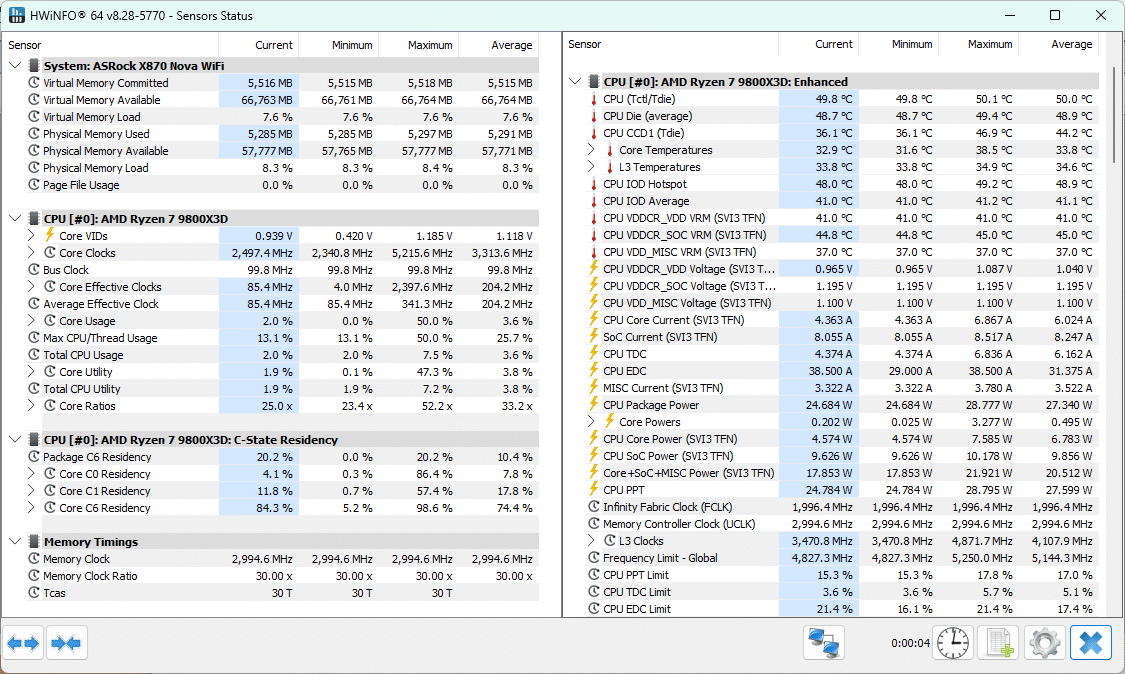
Task: Expand the Core Ratios row
Action: (31, 406)
